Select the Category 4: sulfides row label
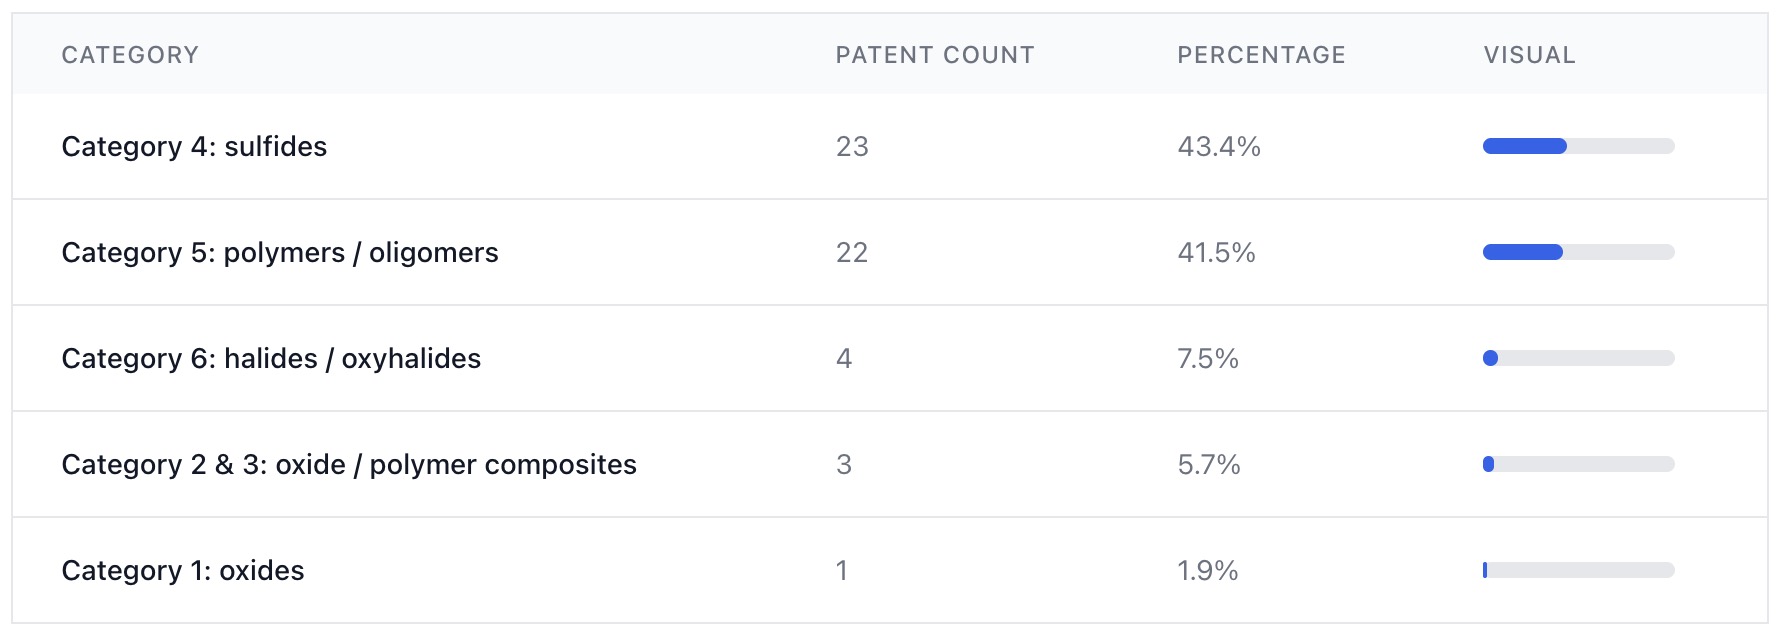 (194, 147)
